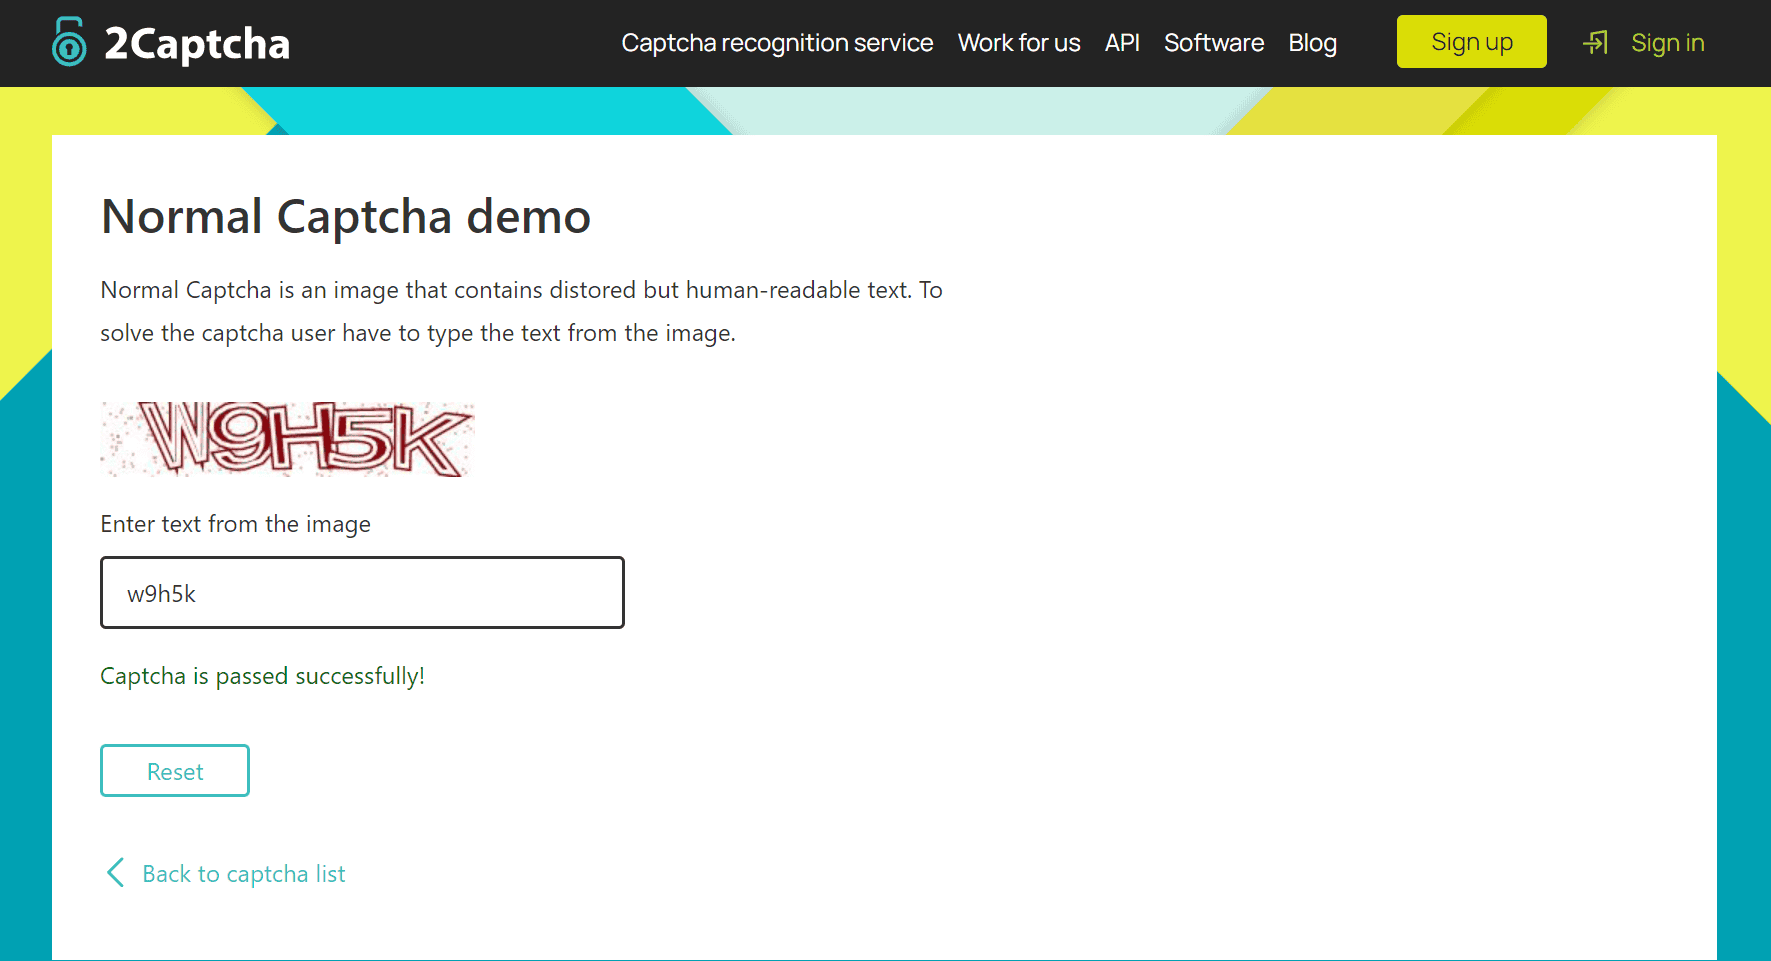Click the yellow Sign up button
Screen dimensions: 1771x961
pos(1471,42)
